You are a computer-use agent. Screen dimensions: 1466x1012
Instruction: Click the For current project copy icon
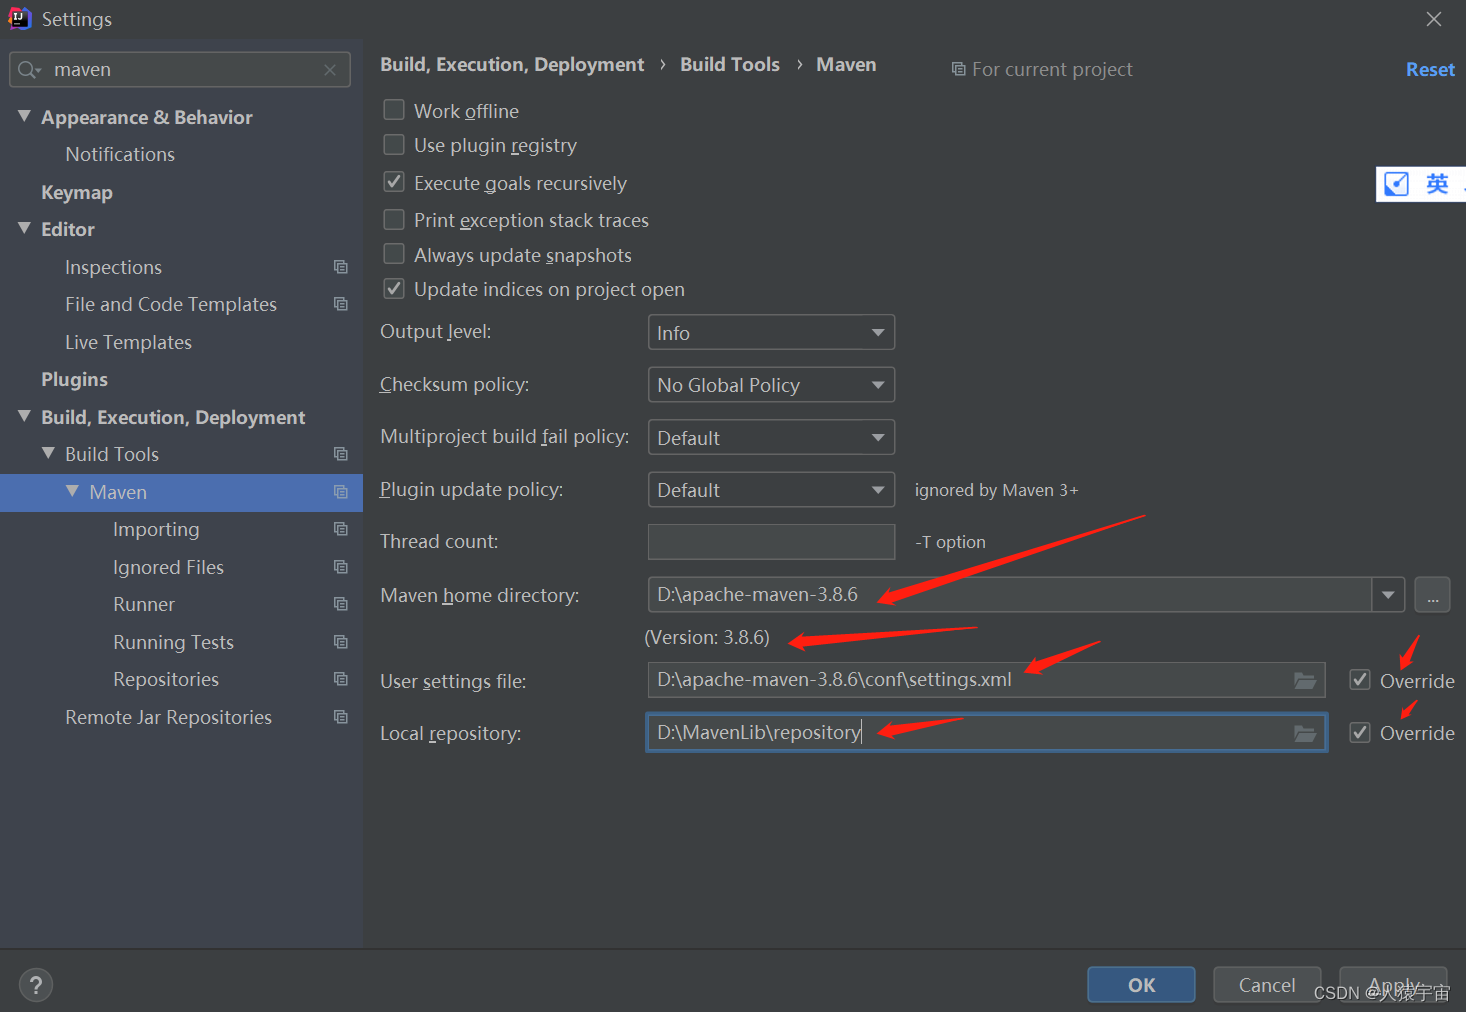(x=958, y=69)
